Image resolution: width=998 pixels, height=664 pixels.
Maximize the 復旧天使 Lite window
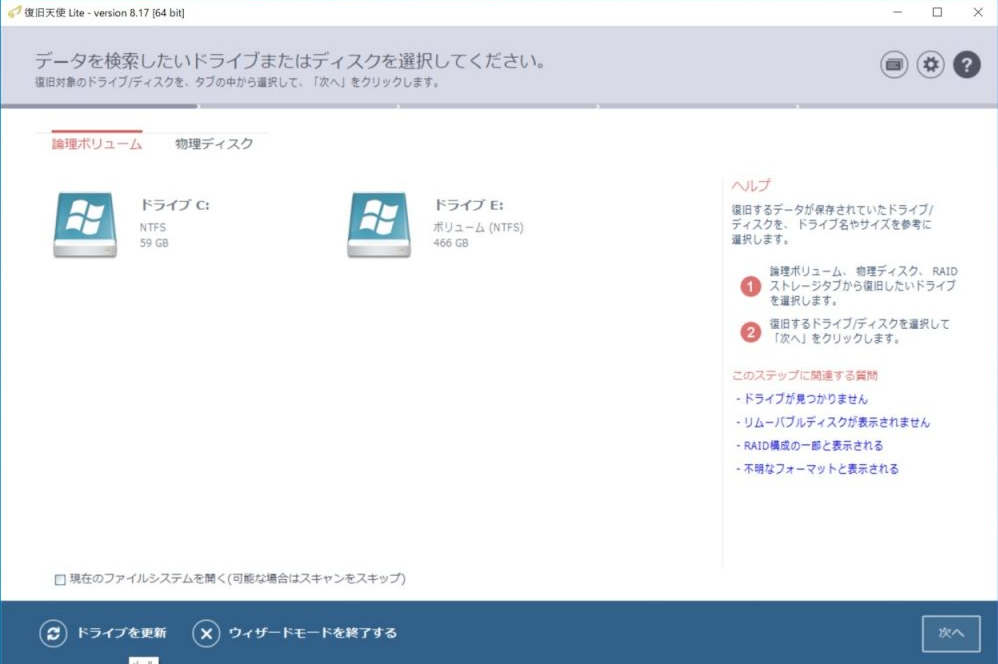point(938,12)
